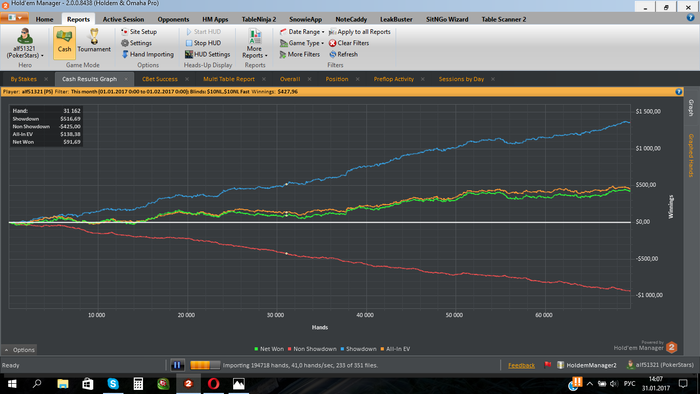This screenshot has width=700, height=394.
Task: Open the SitNGo Wizard ribbon tab
Action: 447,19
